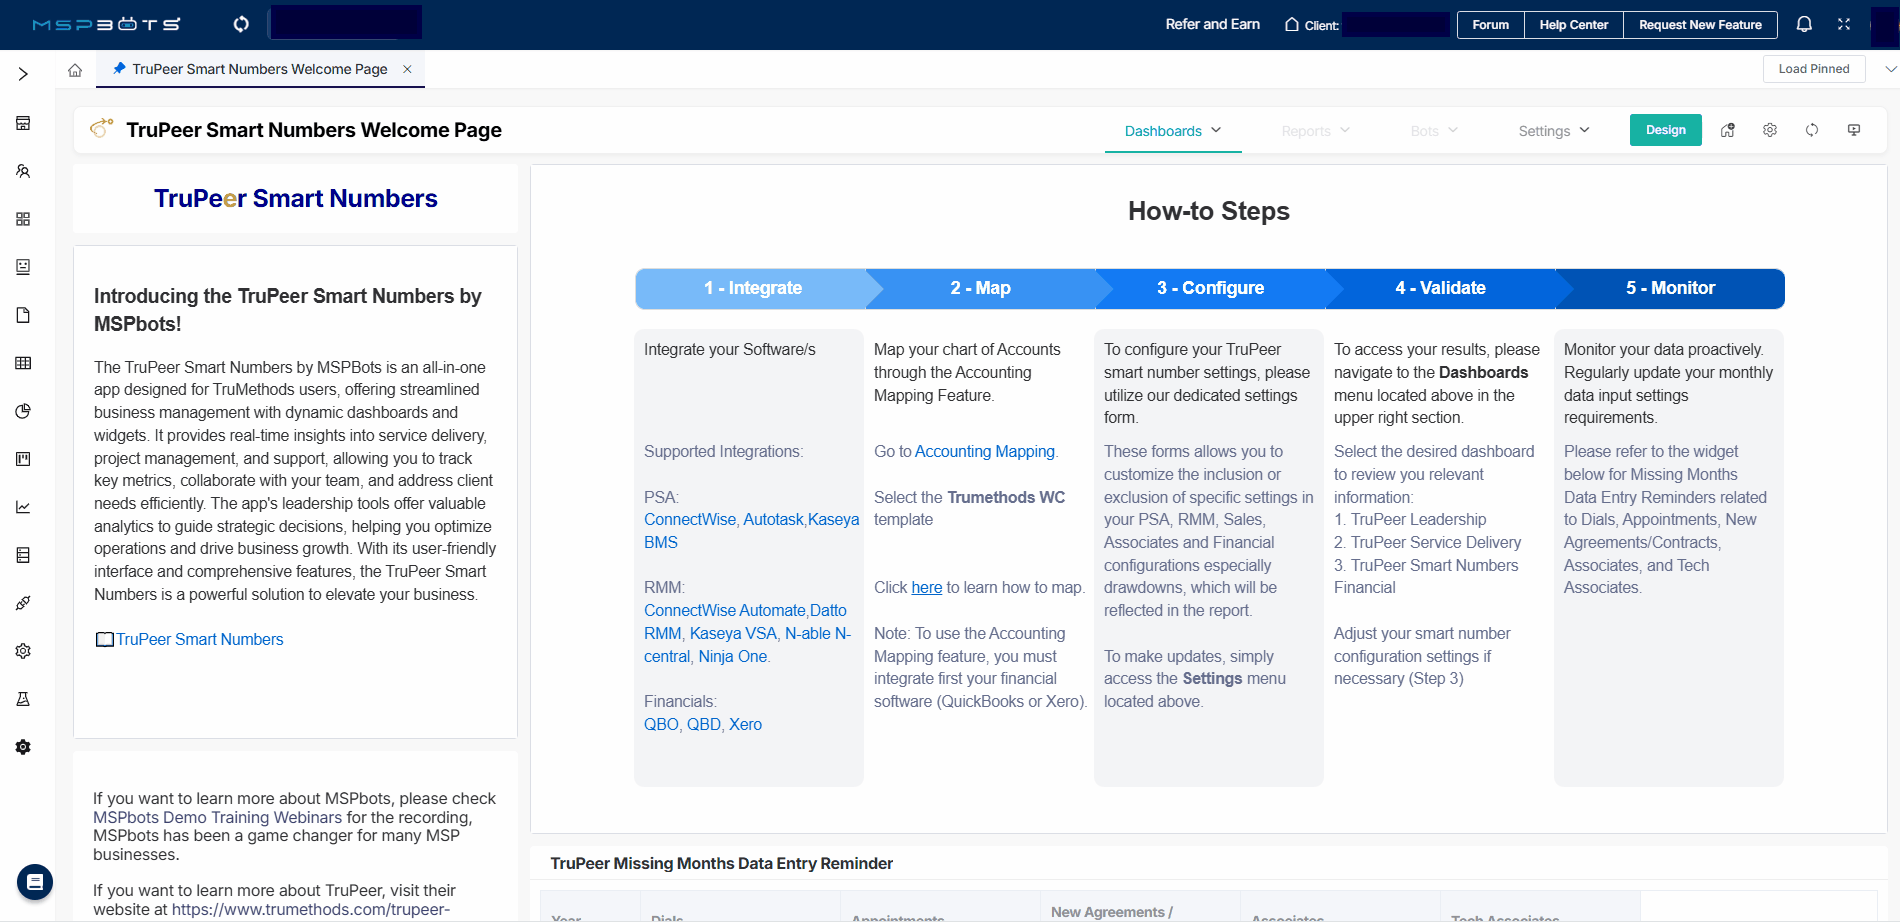The width and height of the screenshot is (1900, 922).
Task: Click the MSPbots Demo Training Webinars link
Action: pyautogui.click(x=217, y=818)
